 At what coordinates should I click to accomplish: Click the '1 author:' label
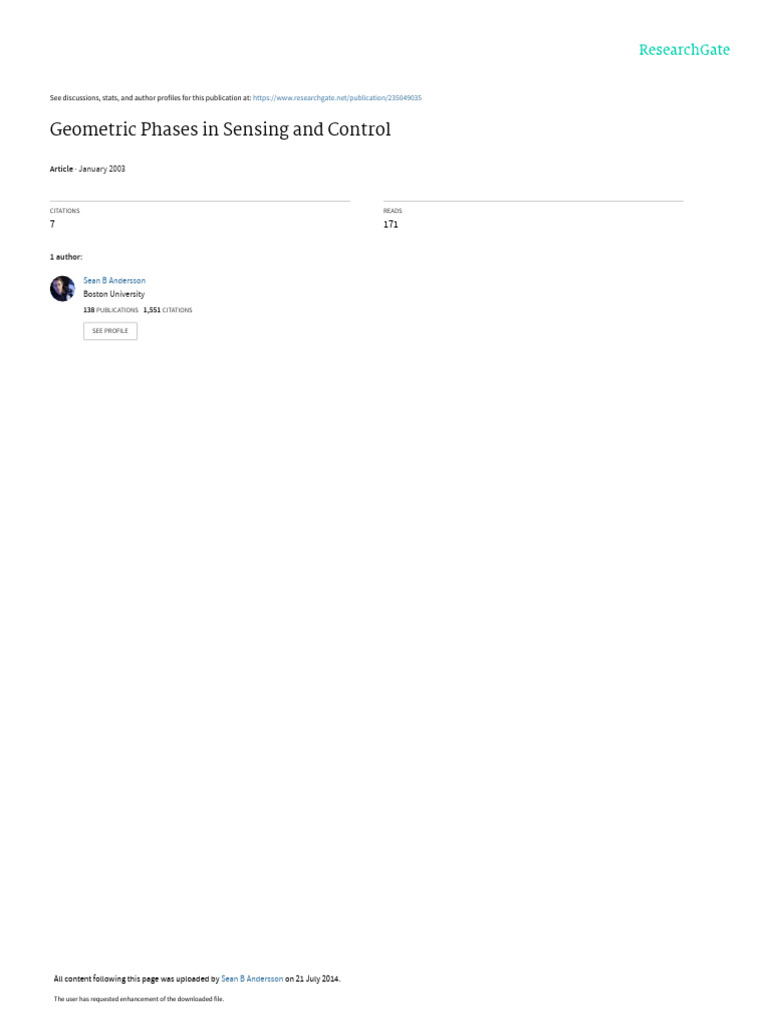66,257
